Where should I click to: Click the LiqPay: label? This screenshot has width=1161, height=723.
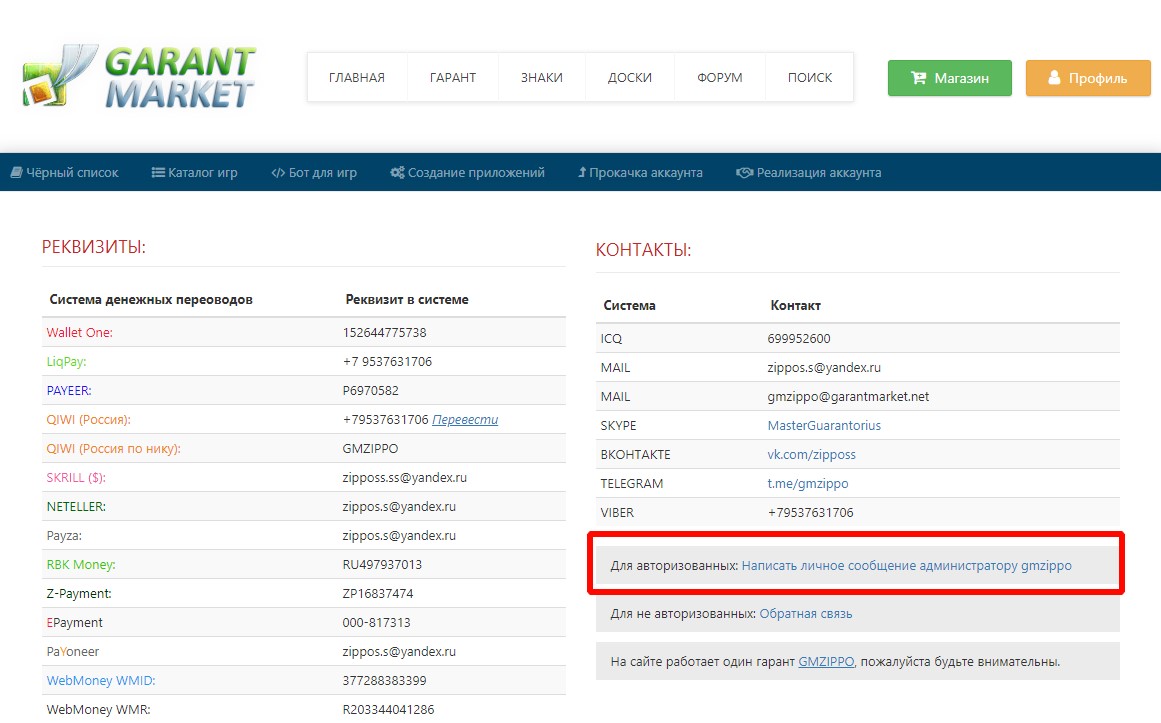click(x=66, y=362)
